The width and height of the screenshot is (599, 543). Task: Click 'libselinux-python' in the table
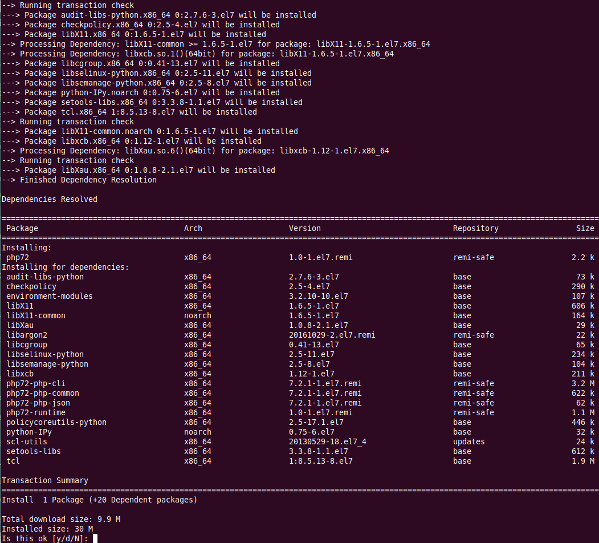(45, 354)
